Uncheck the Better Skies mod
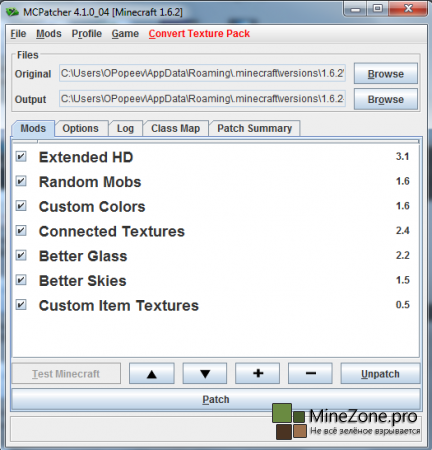 (x=21, y=280)
